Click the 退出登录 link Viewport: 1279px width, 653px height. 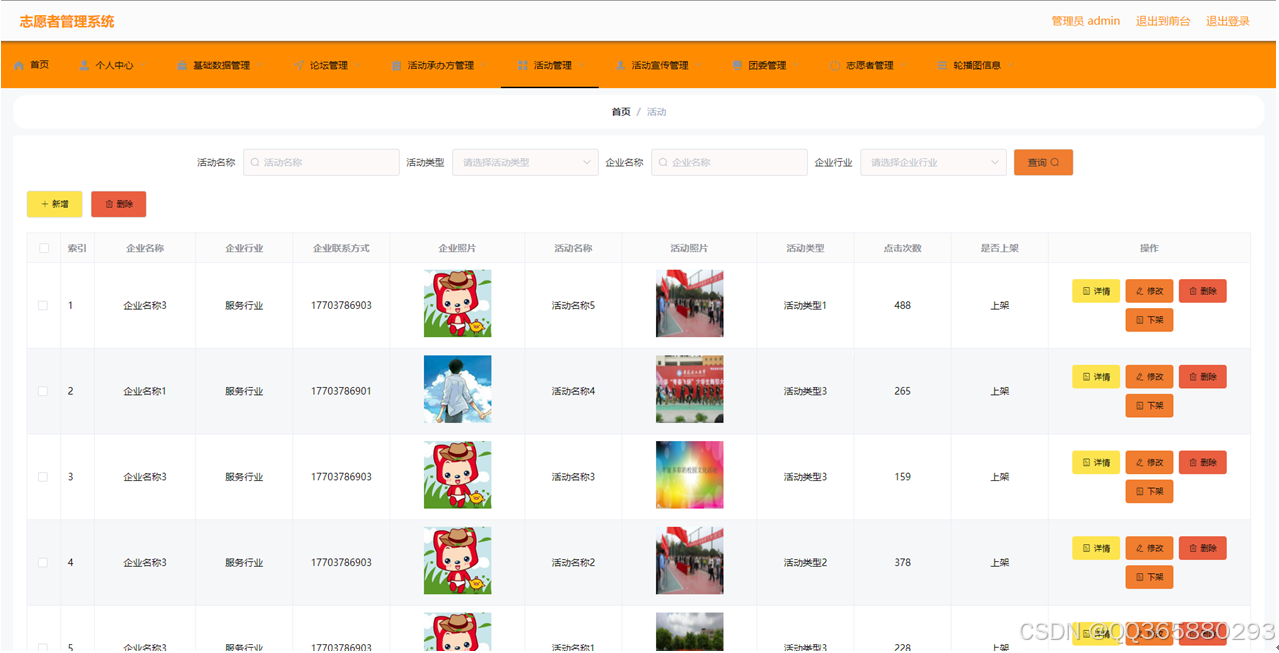1228,21
